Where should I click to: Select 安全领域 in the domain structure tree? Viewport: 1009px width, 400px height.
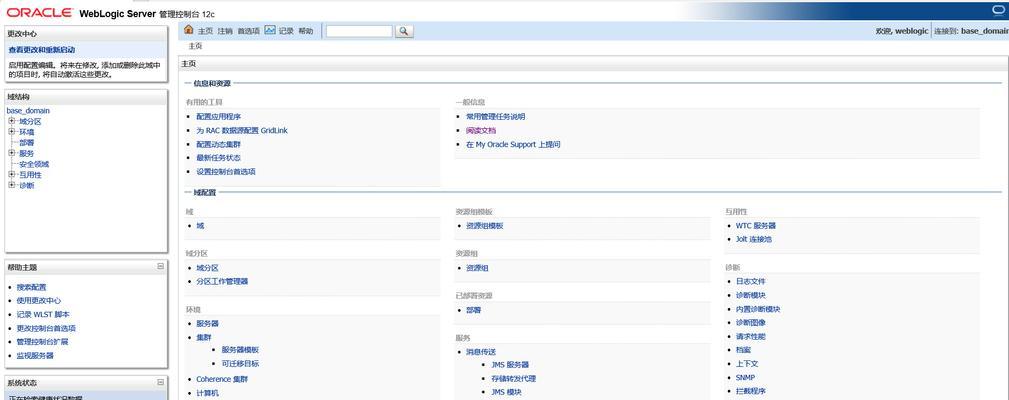34,164
